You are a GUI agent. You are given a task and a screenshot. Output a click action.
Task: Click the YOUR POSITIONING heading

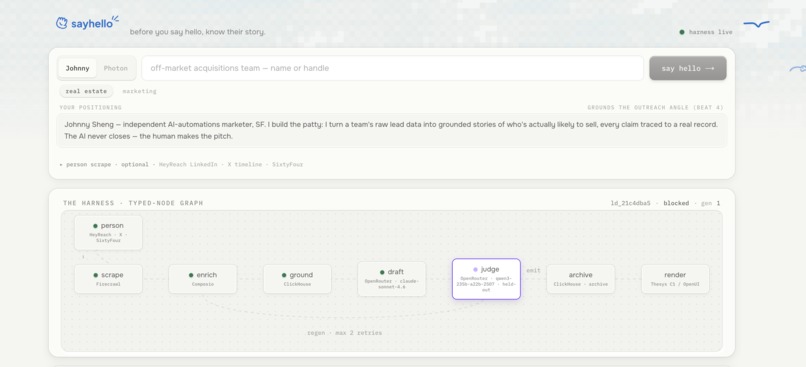pos(90,107)
